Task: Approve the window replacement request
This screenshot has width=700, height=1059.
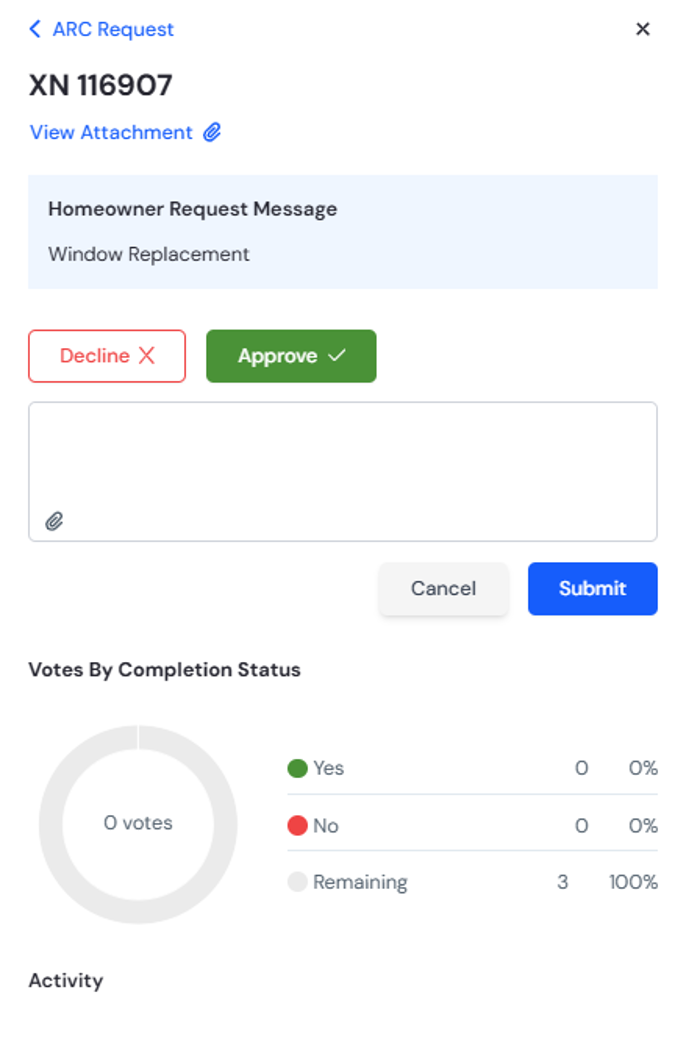Action: point(291,356)
